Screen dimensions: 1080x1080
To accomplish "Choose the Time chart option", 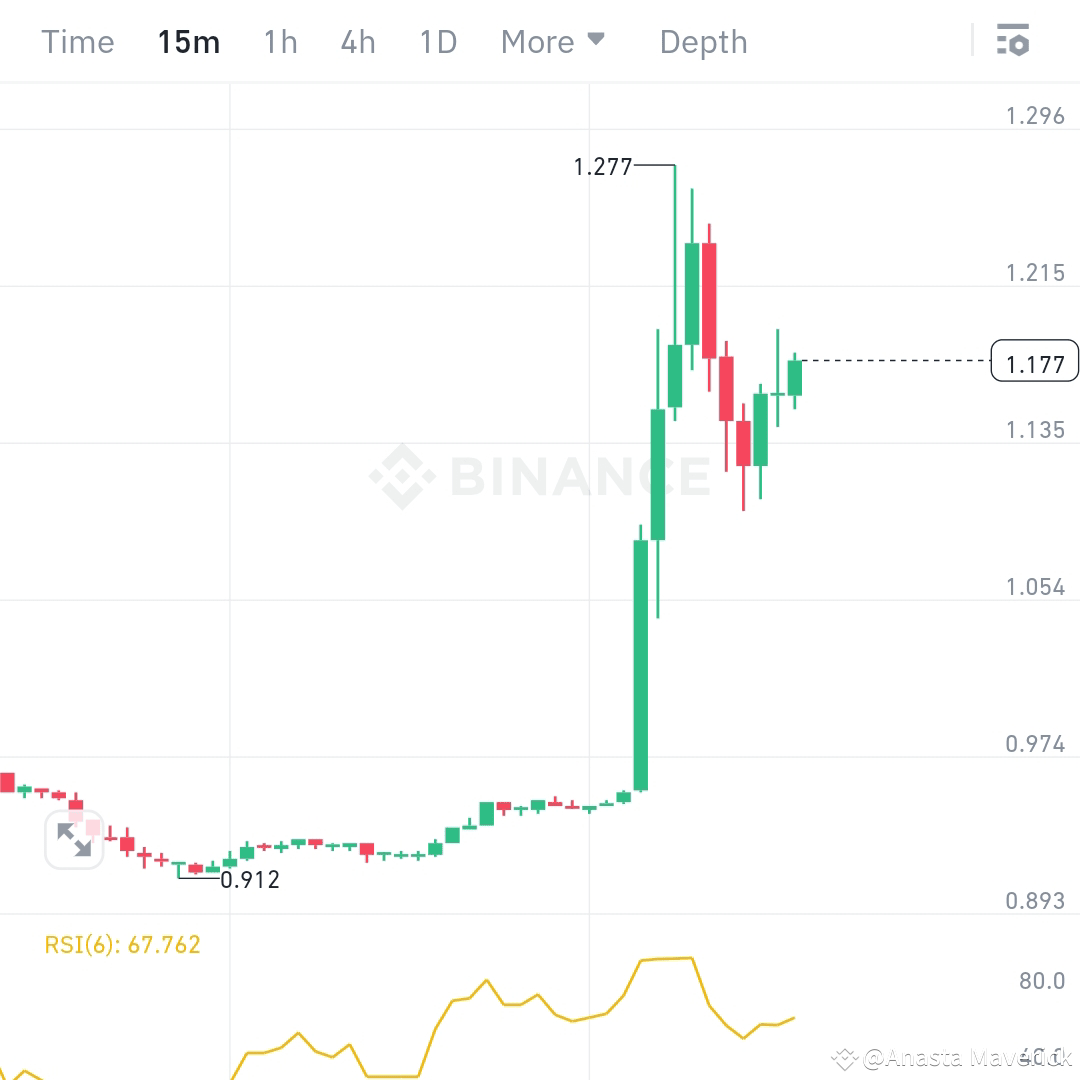I will click(77, 41).
